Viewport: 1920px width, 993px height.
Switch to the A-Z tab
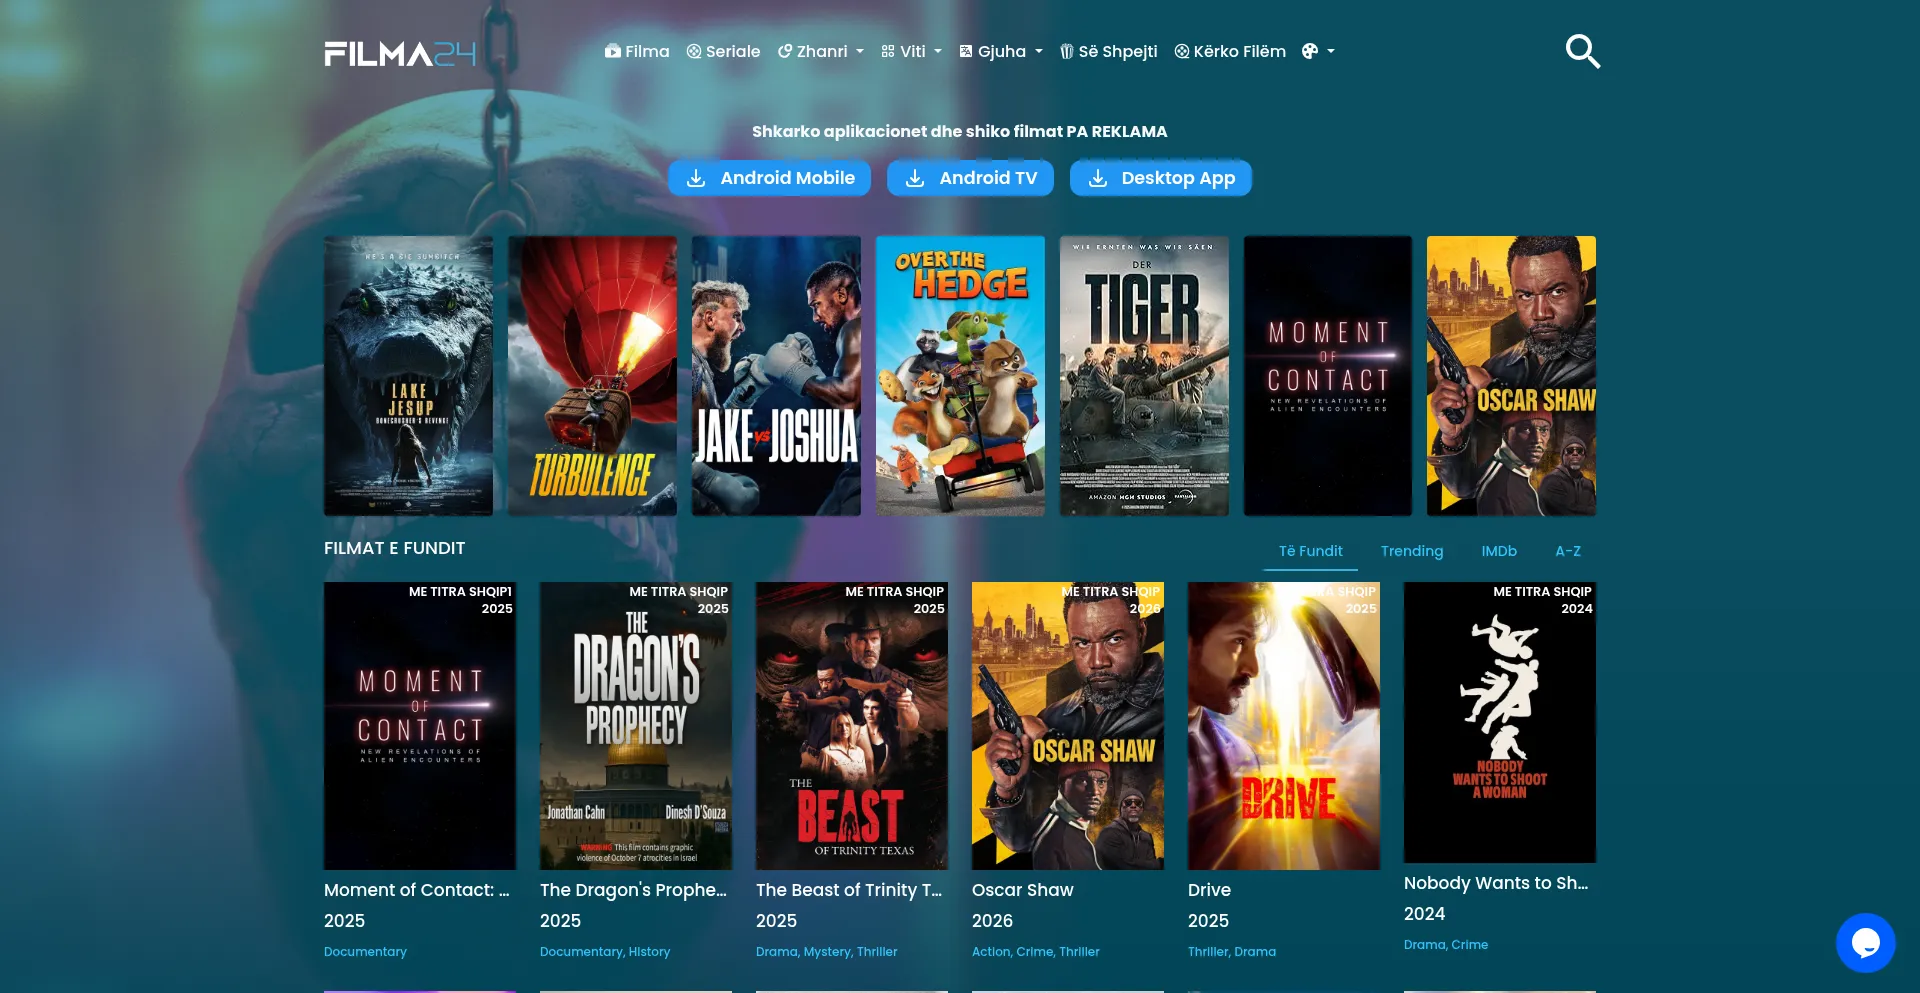point(1568,551)
